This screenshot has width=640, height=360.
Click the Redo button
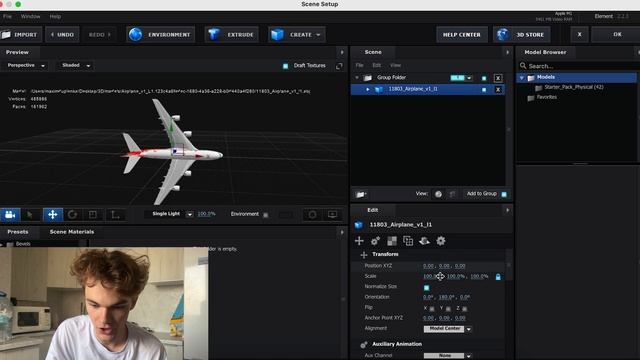coord(100,35)
